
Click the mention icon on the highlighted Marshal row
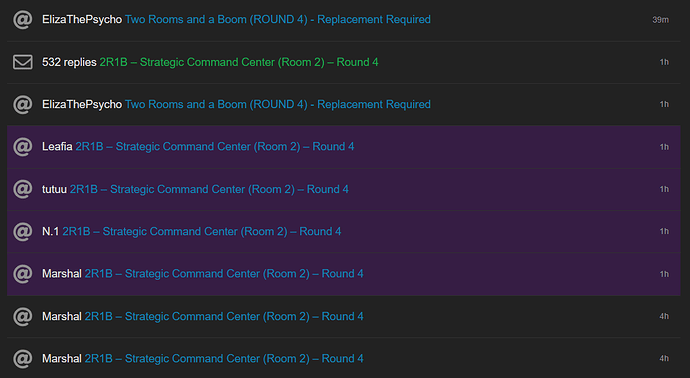(x=22, y=274)
